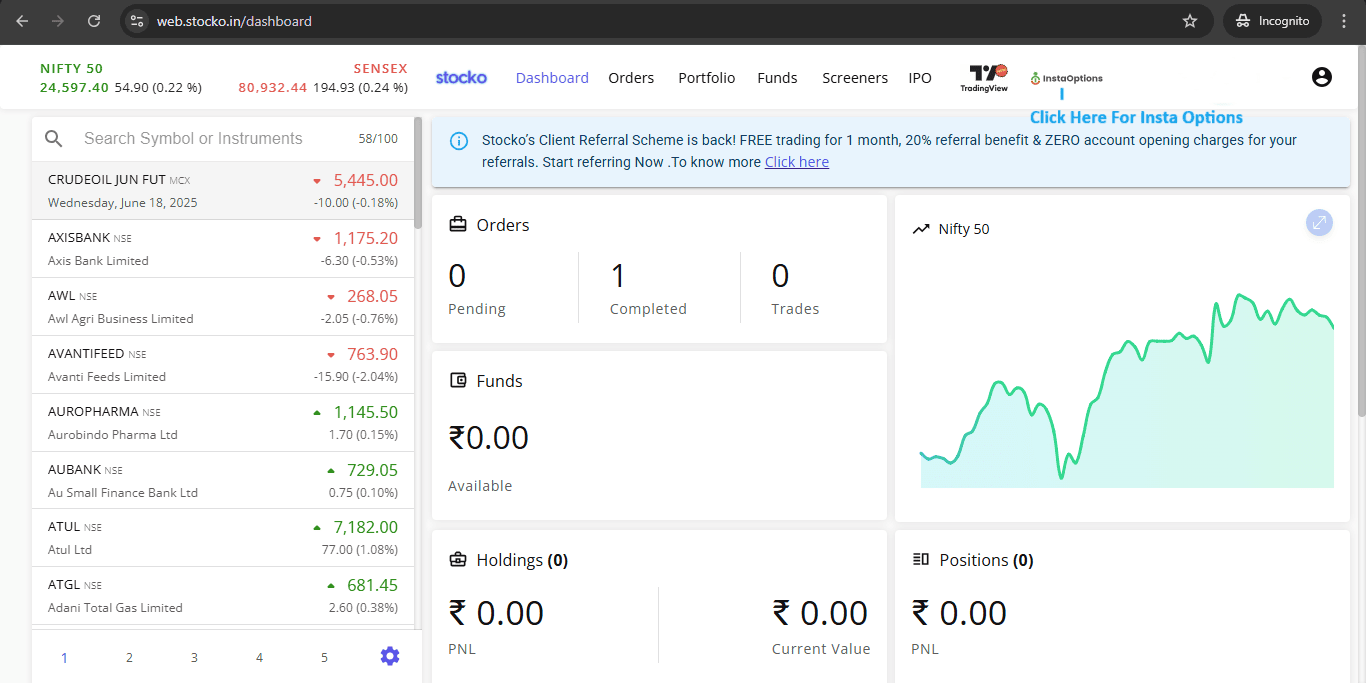Screen dimensions: 1366x683
Task: Bookmark this page with the star icon
Action: (x=1190, y=21)
